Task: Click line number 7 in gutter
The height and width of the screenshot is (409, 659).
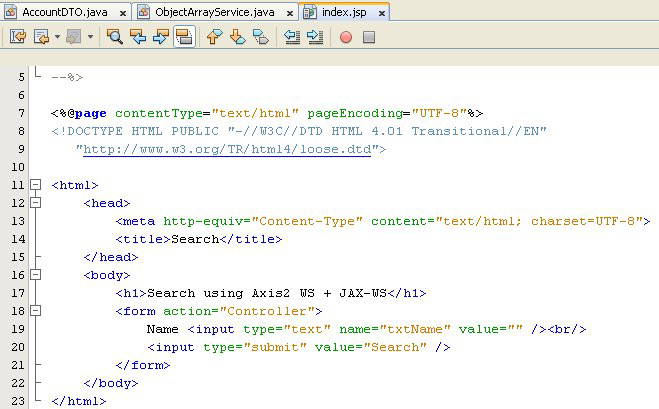Action: 21,113
